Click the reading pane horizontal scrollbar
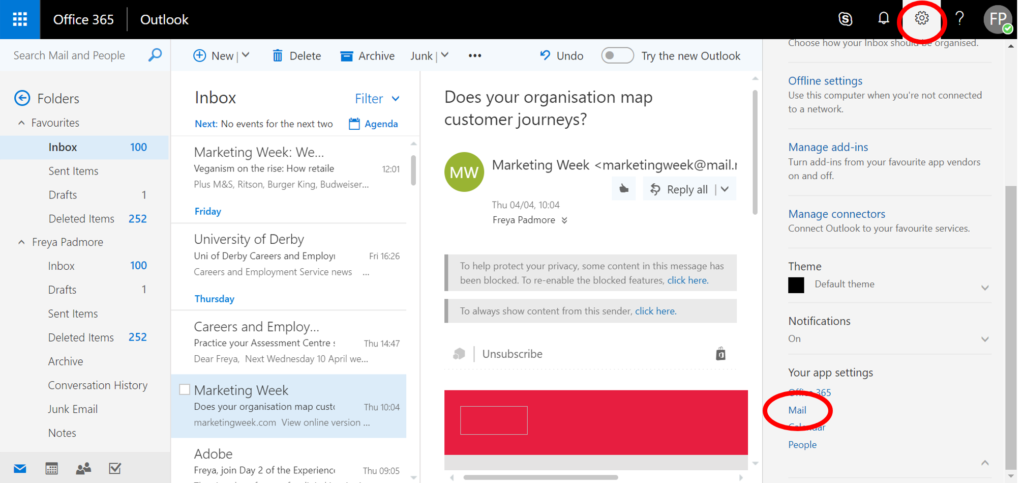Viewport: 1024px width, 483px height. point(541,477)
